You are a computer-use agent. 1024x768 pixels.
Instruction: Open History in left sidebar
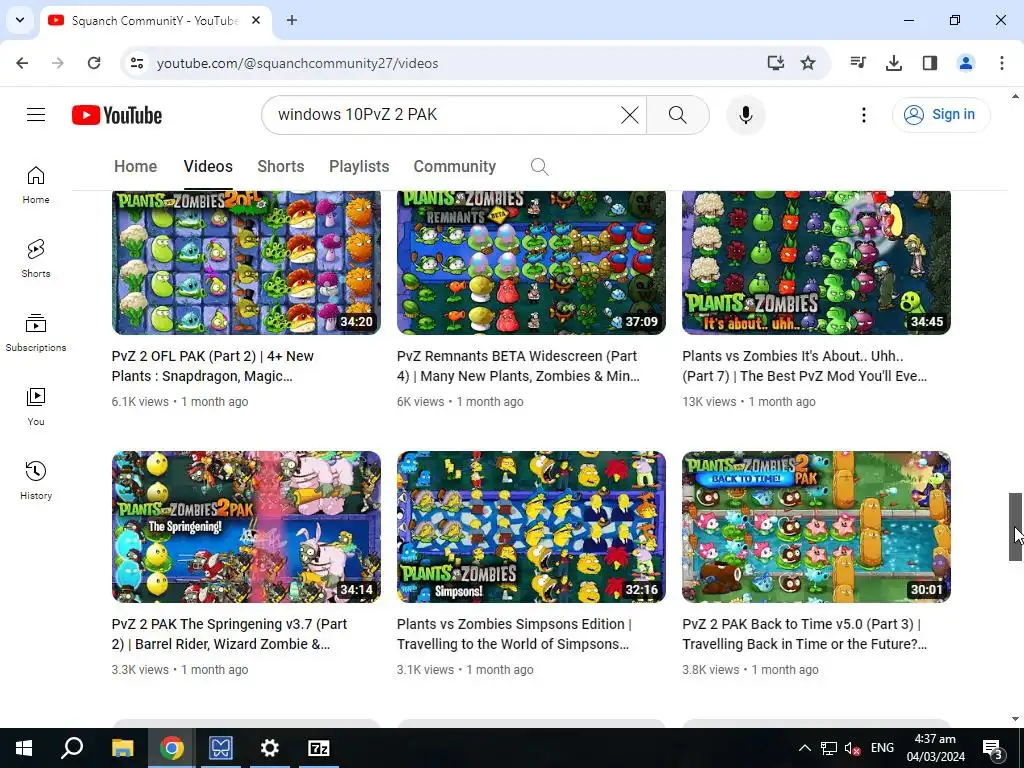36,480
